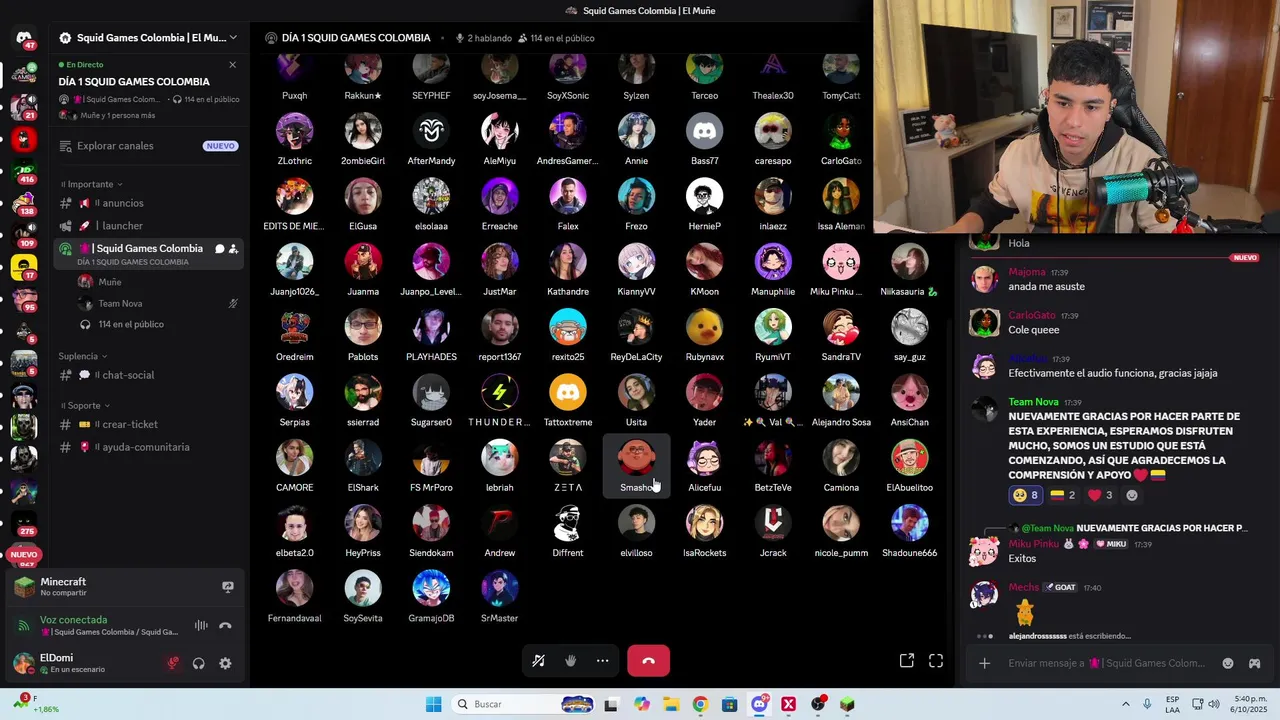Toggle the heart reaction with 3
This screenshot has width=1280, height=720.
1100,495
